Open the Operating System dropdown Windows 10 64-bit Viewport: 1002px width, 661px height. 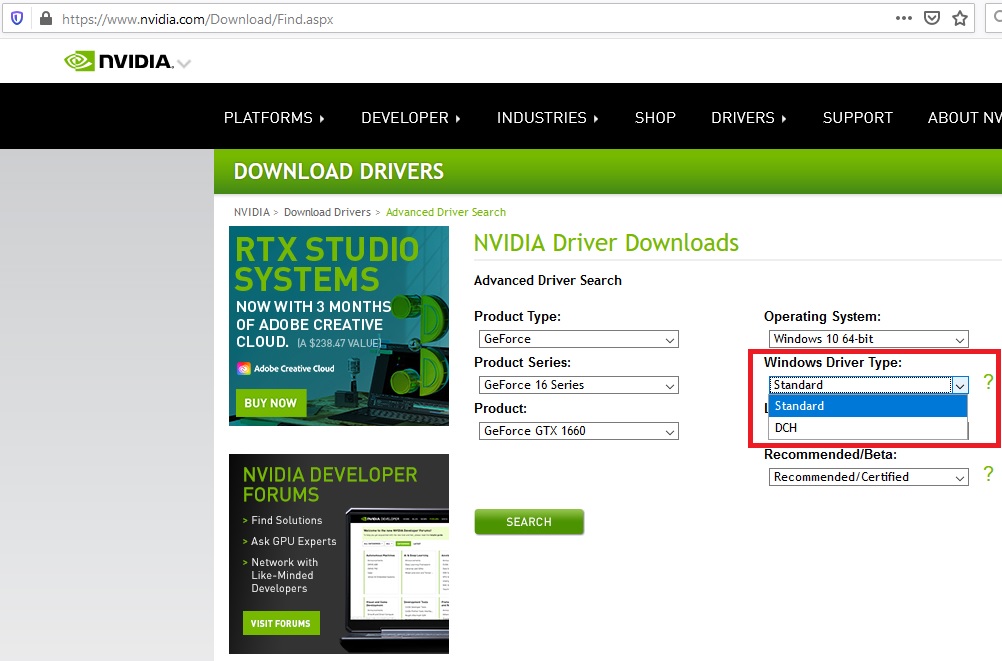[868, 339]
